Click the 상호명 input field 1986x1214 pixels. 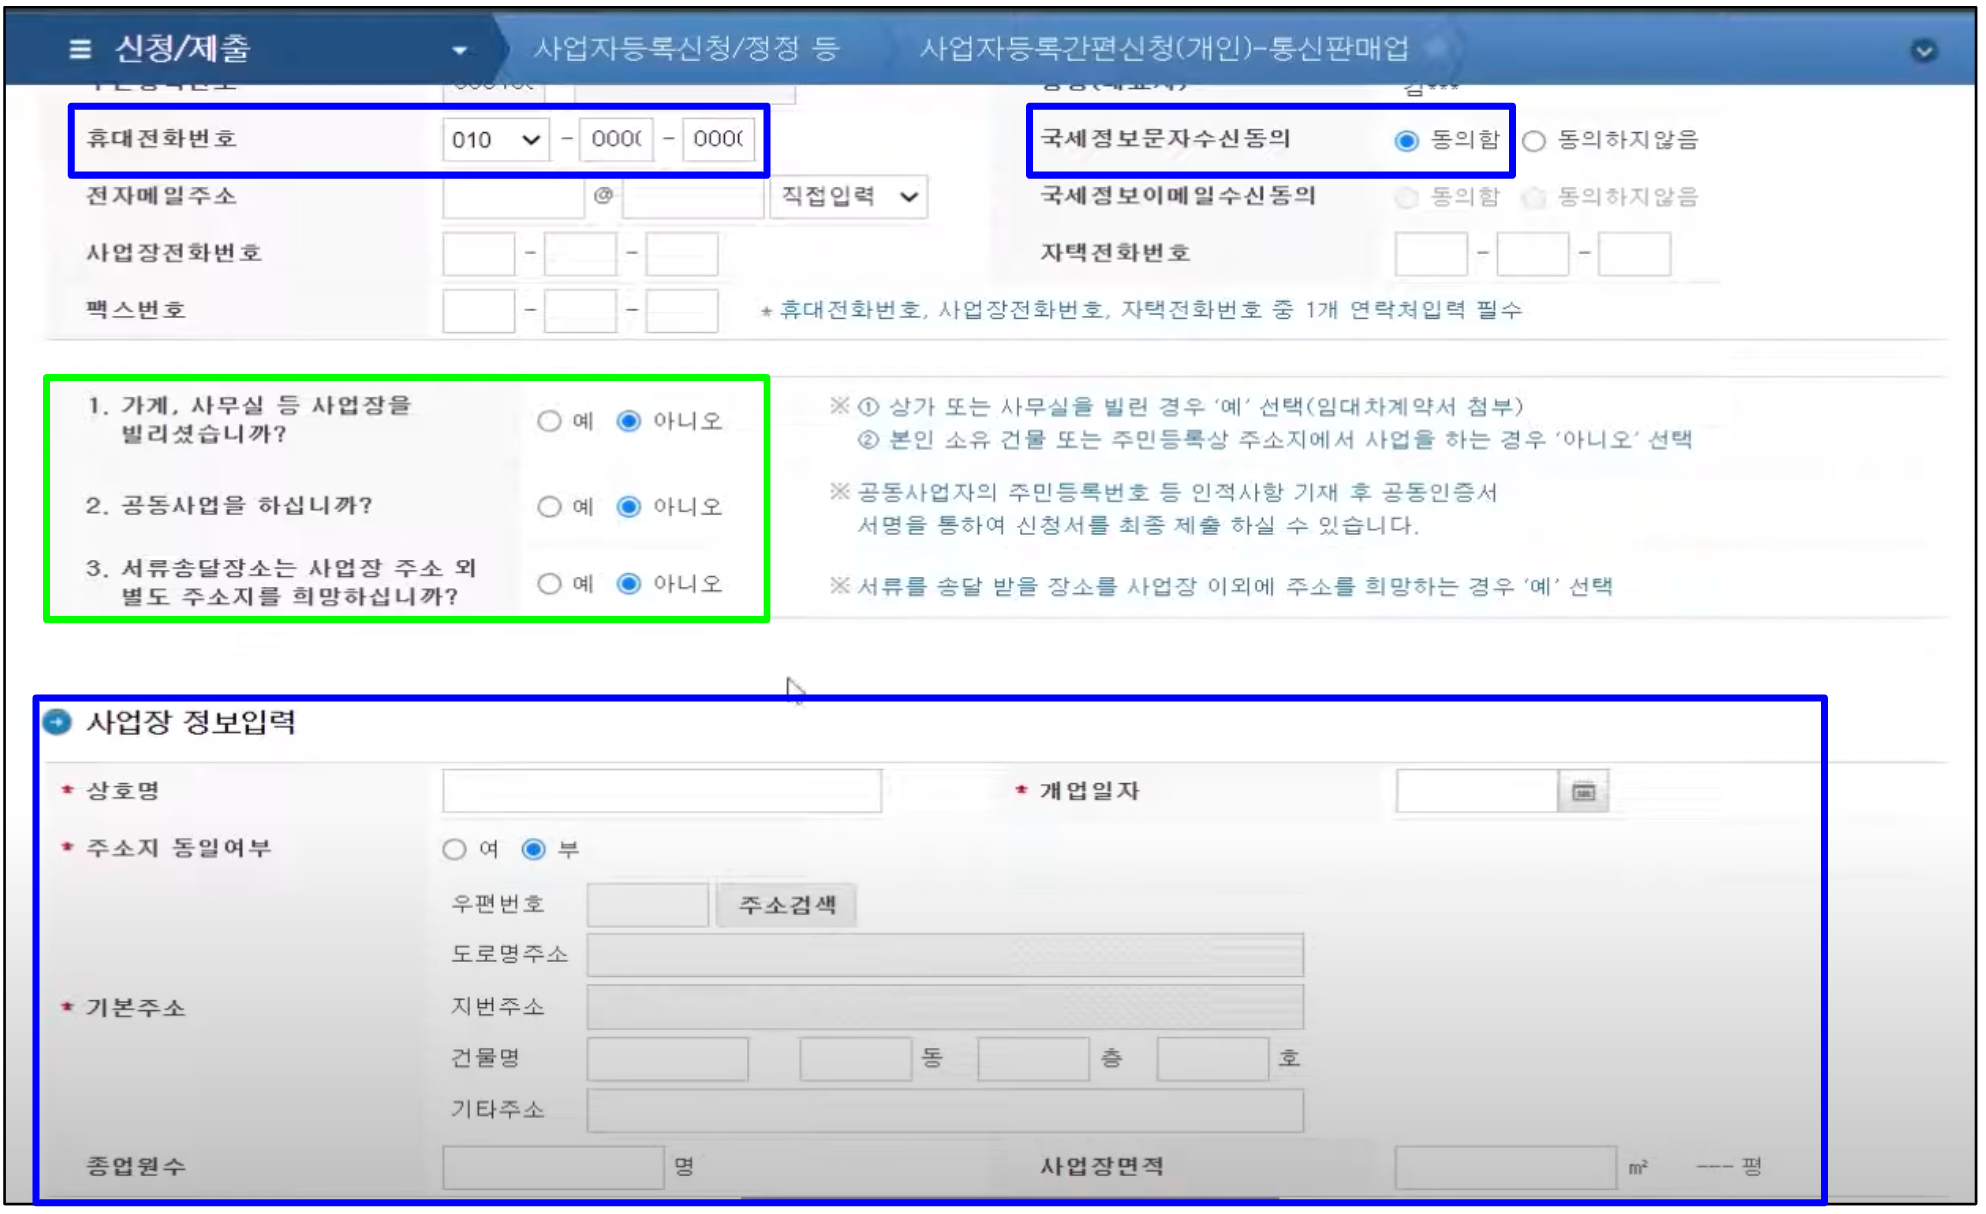click(661, 791)
